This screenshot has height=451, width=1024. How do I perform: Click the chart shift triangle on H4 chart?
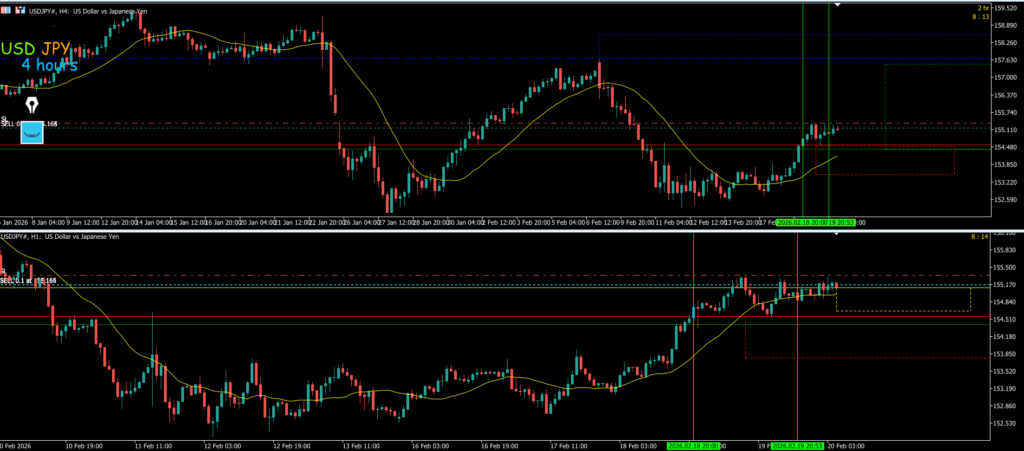click(x=838, y=5)
